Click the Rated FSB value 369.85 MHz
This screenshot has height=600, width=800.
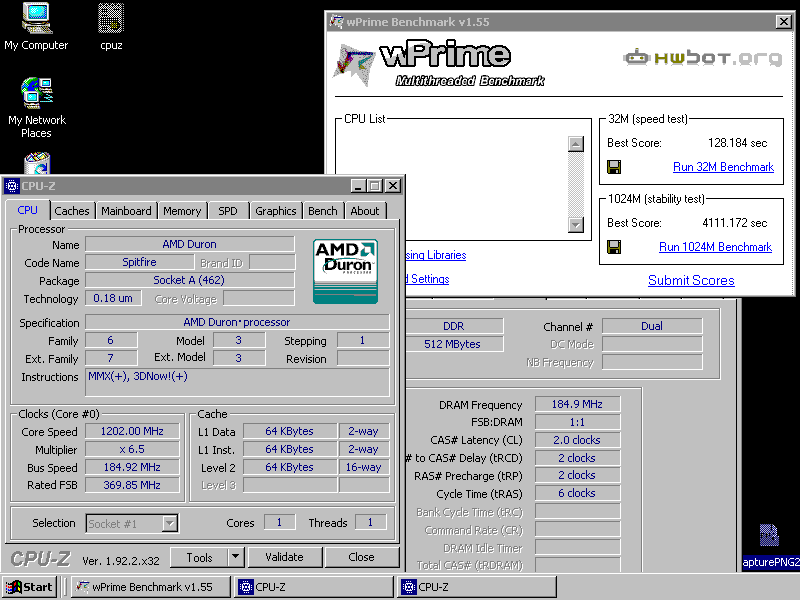tap(132, 485)
